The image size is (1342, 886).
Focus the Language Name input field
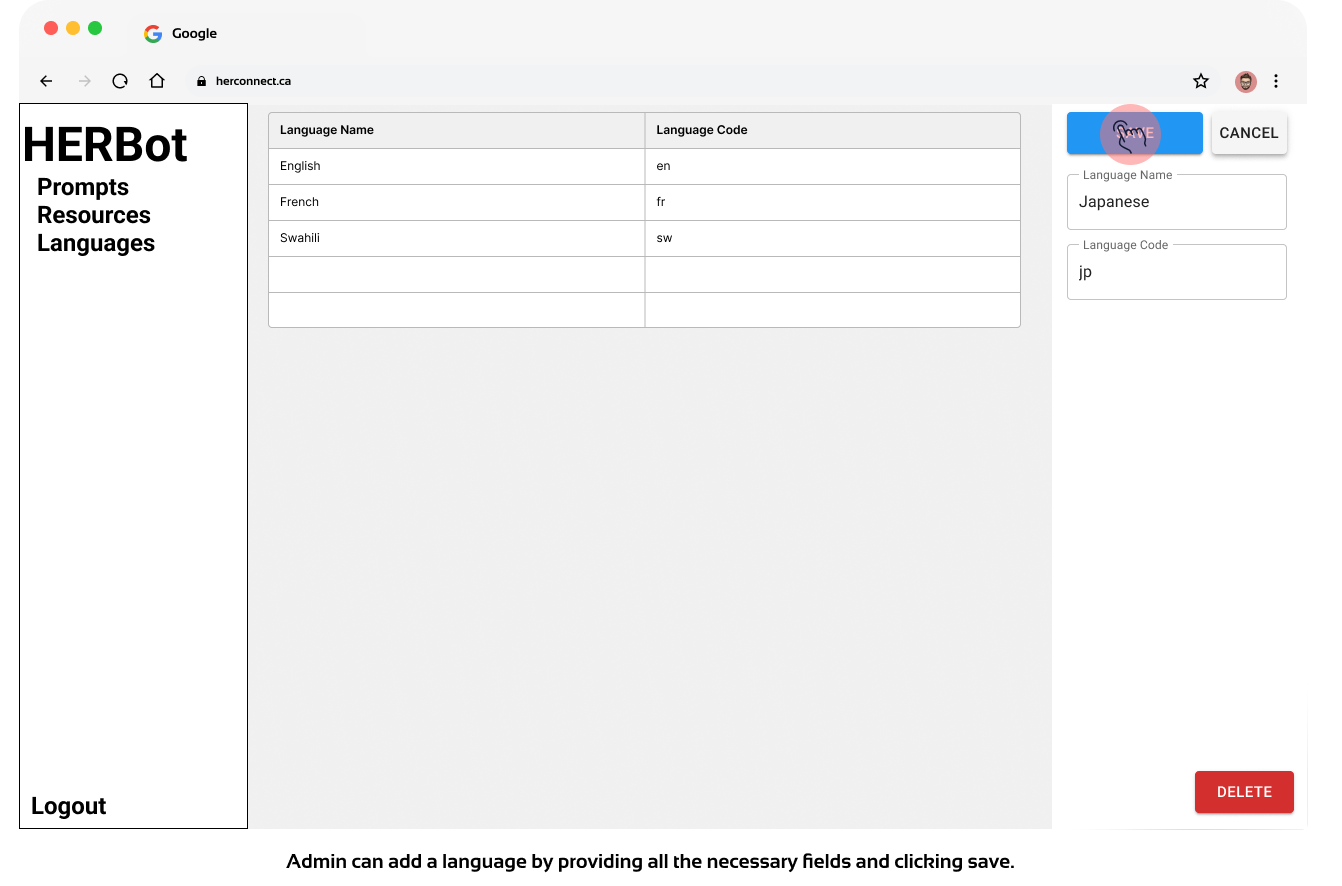[x=1176, y=203]
